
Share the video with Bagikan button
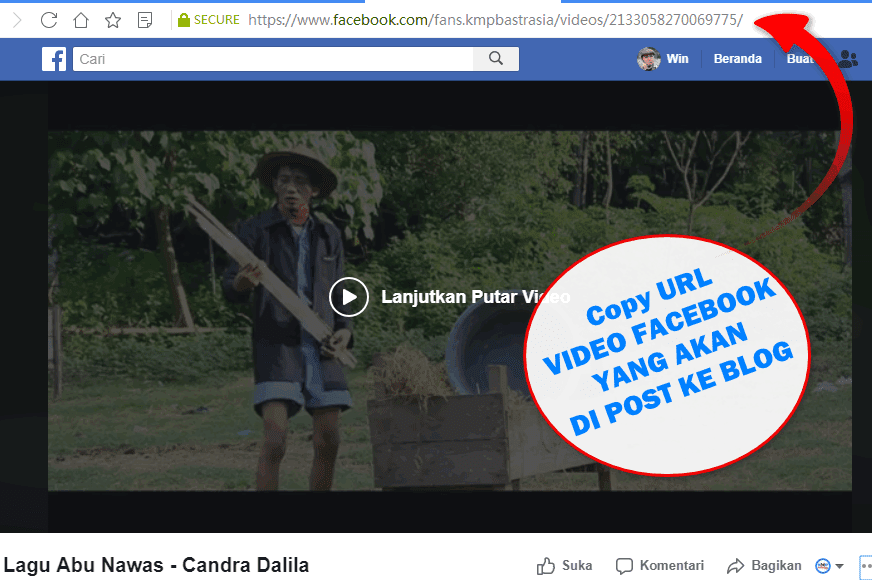[x=764, y=566]
